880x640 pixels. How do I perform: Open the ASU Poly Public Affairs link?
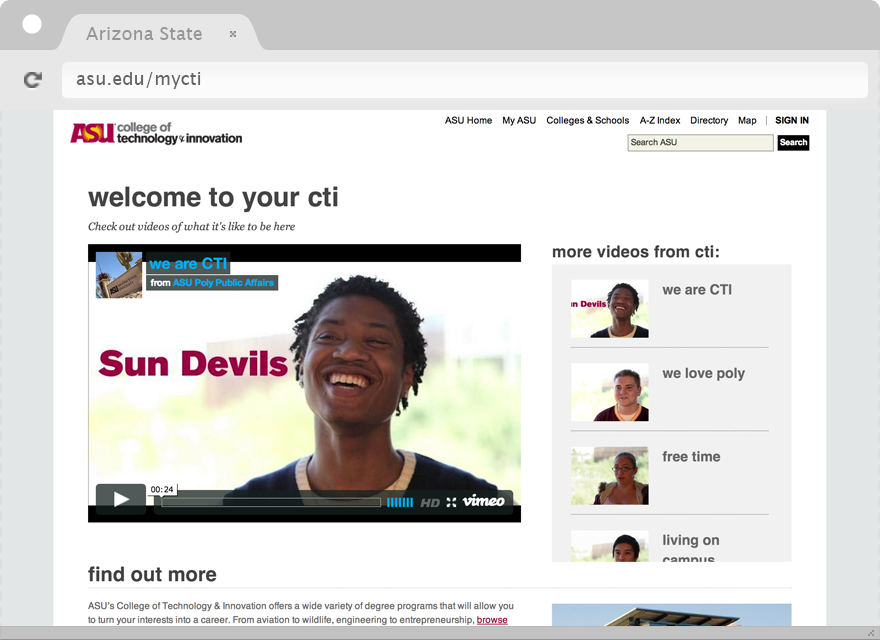223,282
